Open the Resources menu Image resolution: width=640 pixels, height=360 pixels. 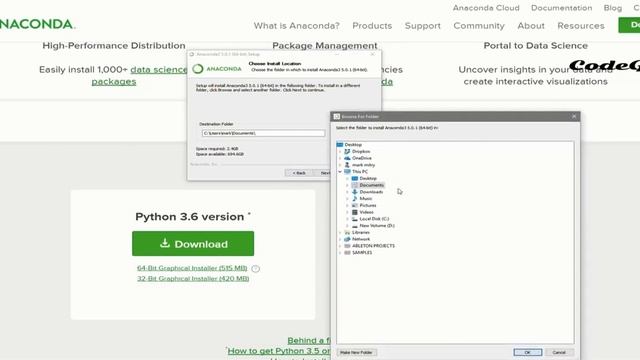tap(580, 26)
